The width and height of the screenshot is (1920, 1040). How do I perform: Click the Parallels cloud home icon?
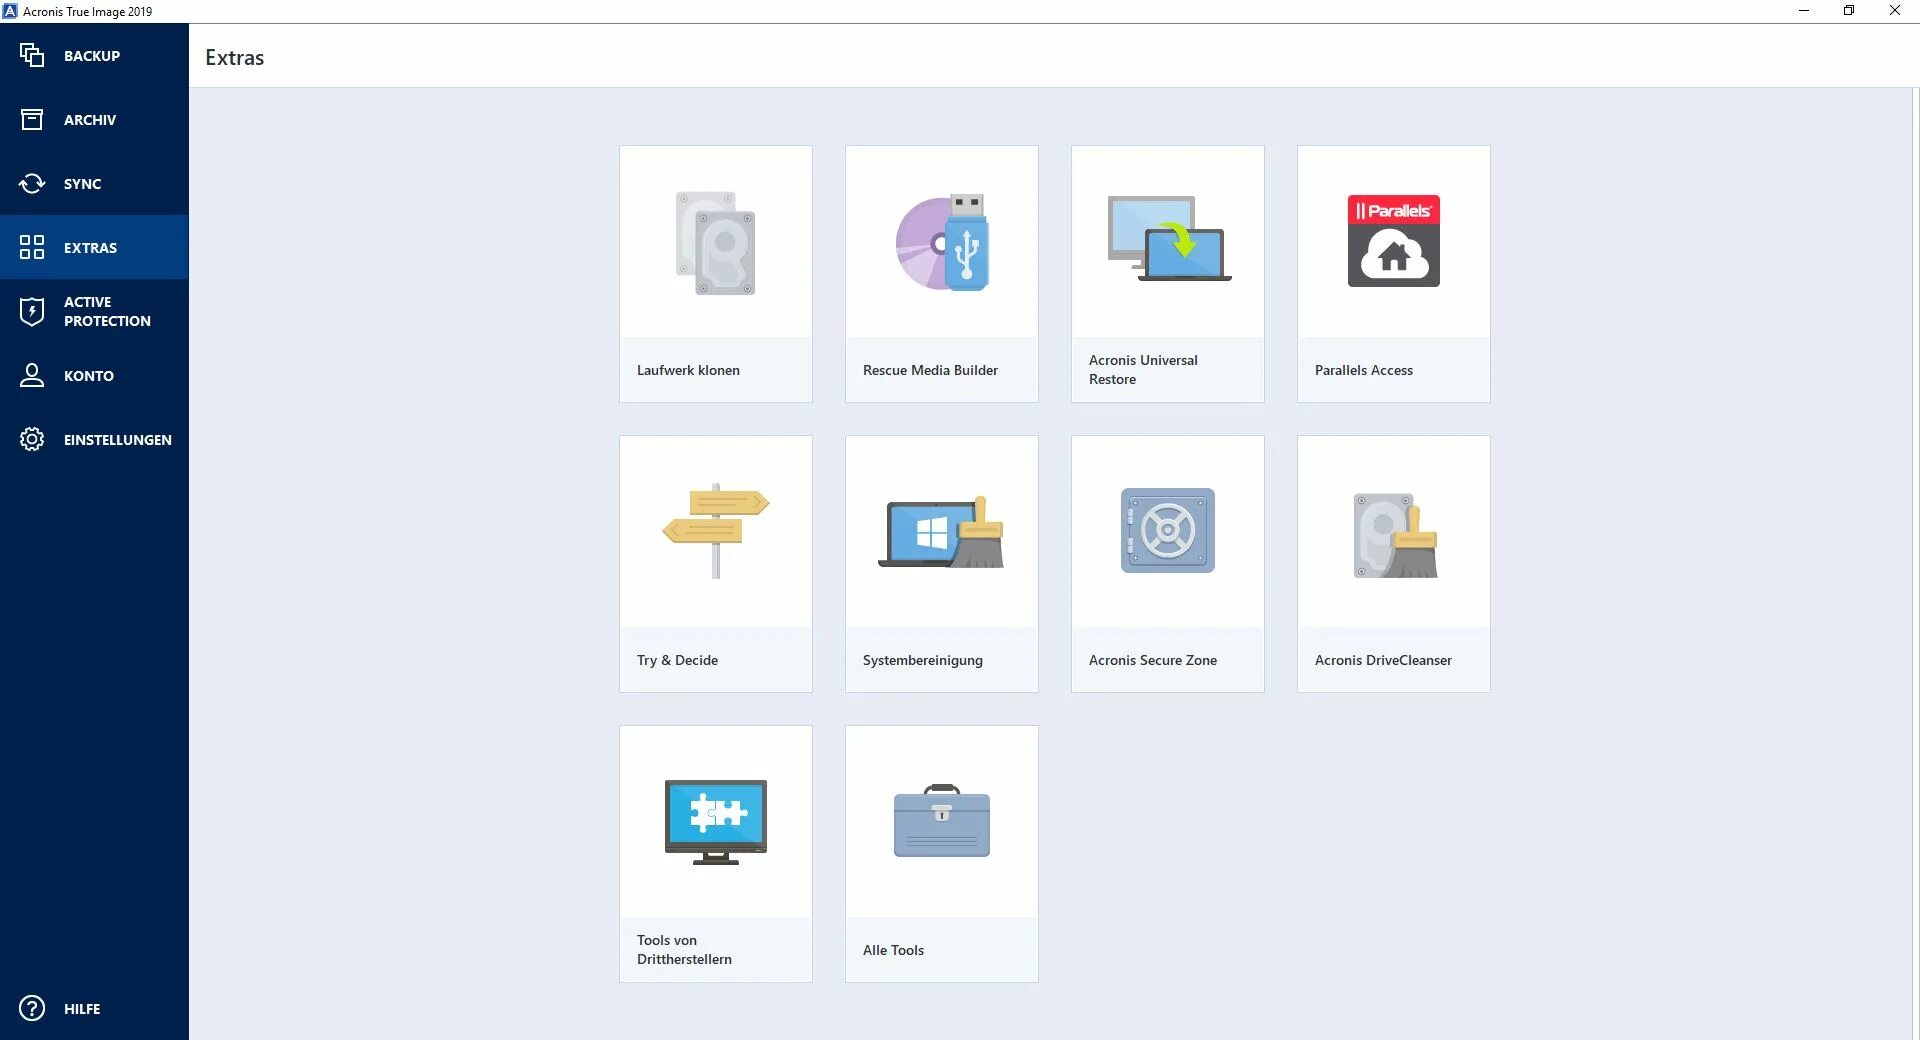tap(1394, 241)
